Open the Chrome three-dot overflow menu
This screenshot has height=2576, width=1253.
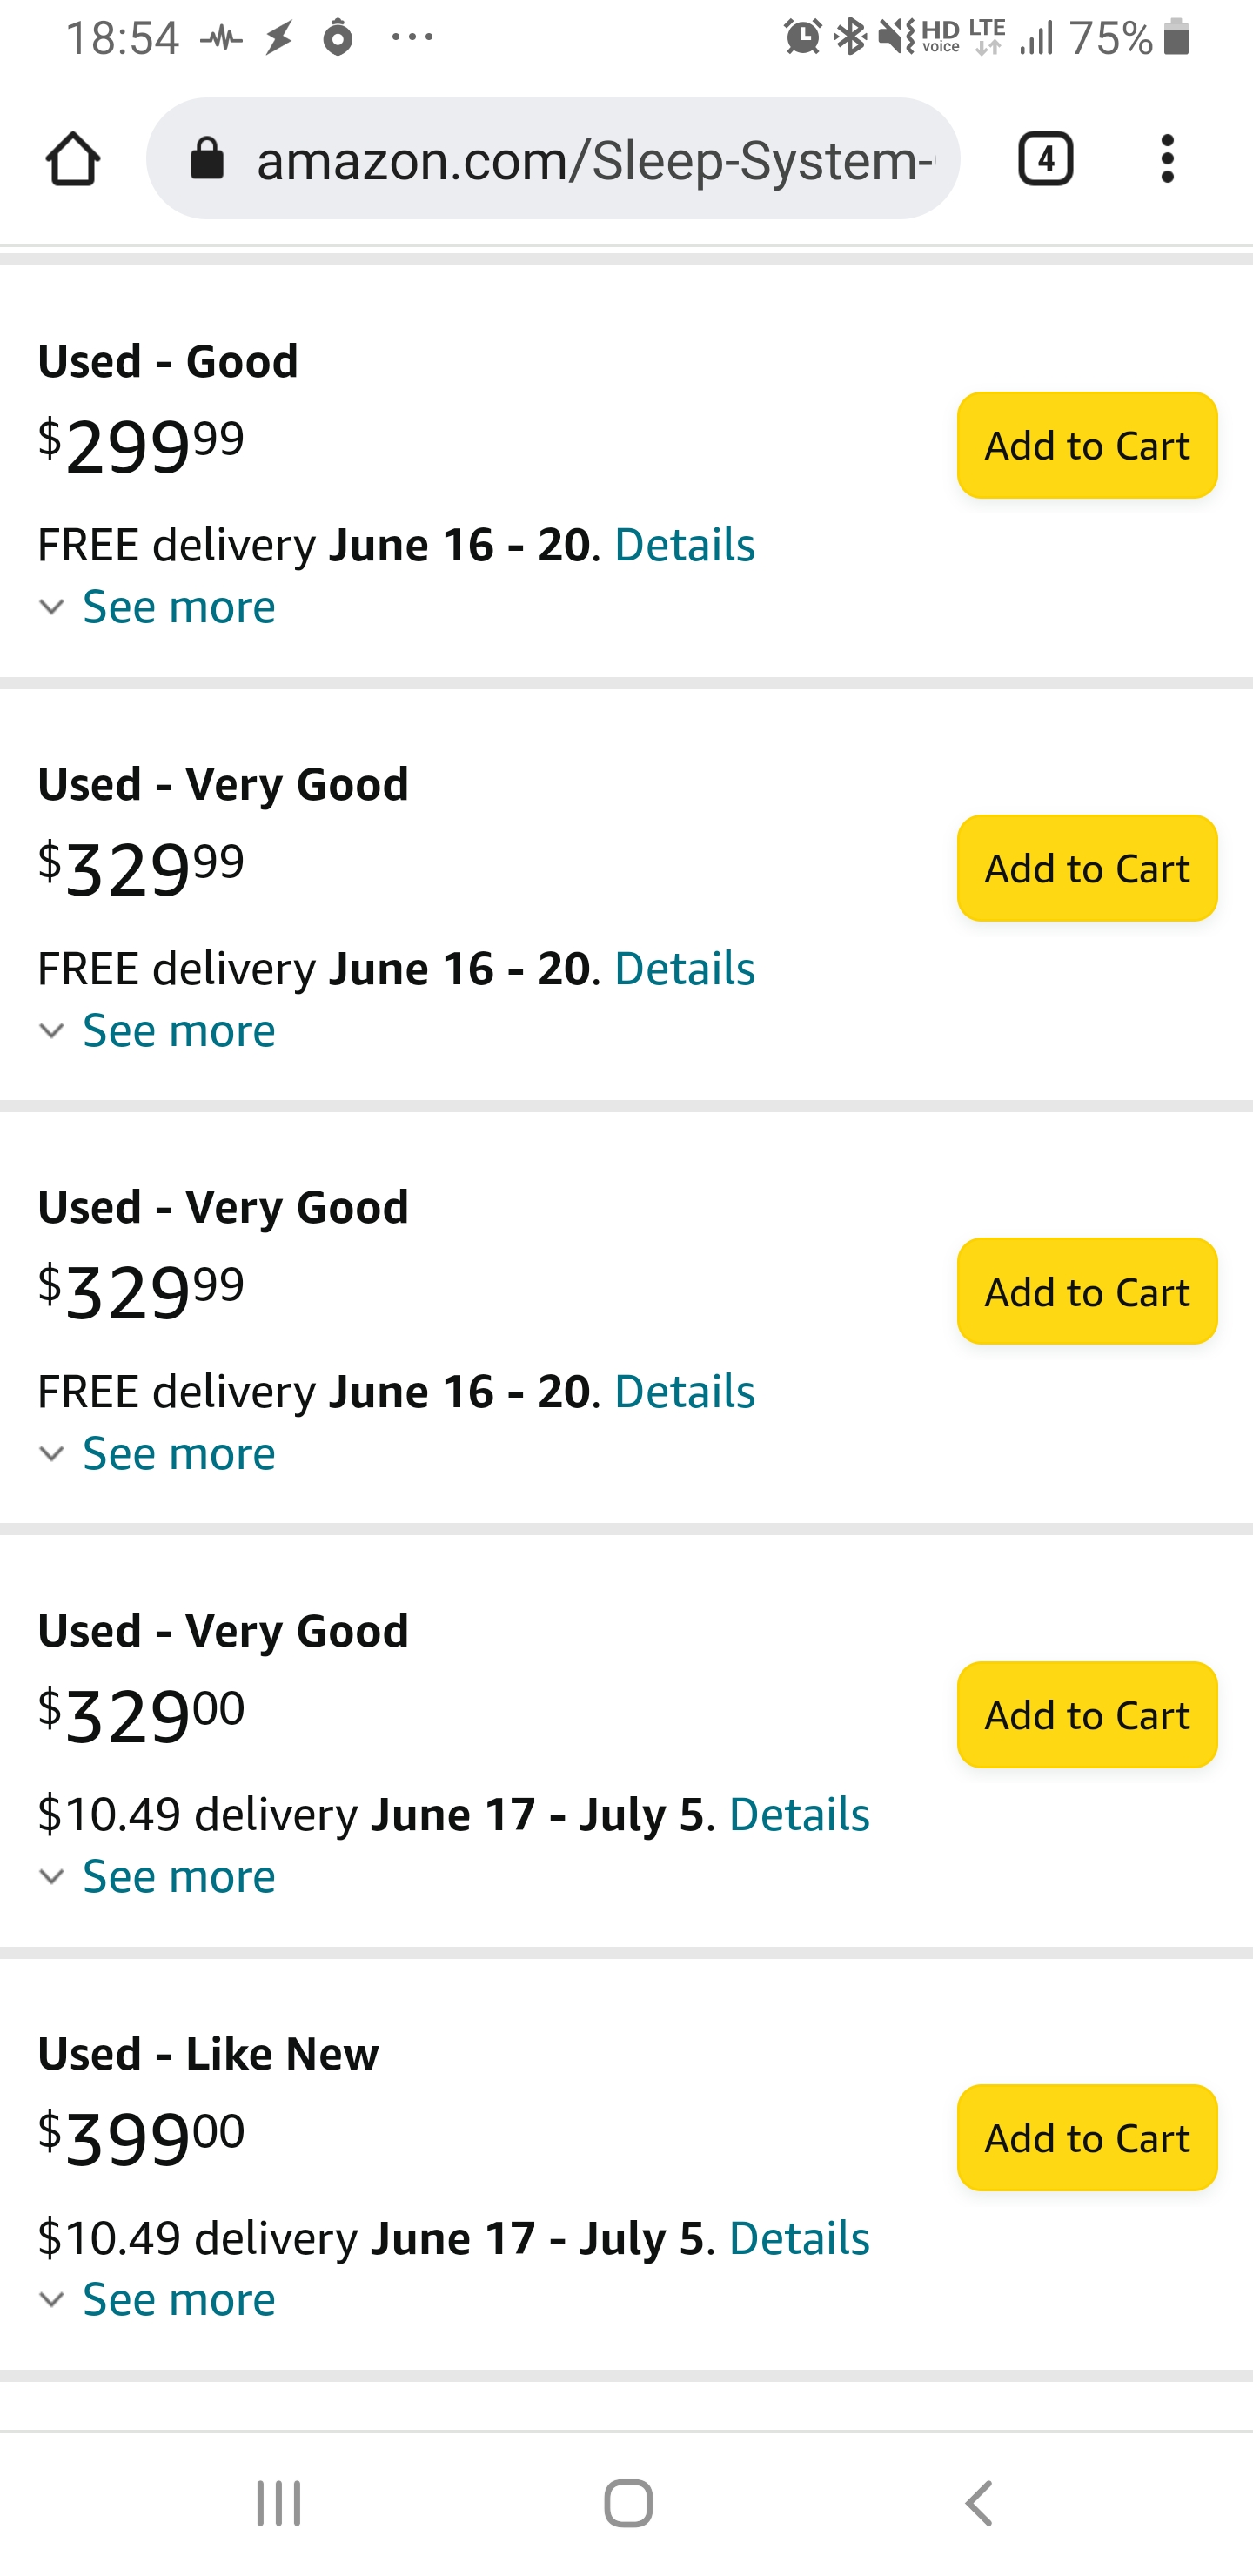[x=1167, y=159]
